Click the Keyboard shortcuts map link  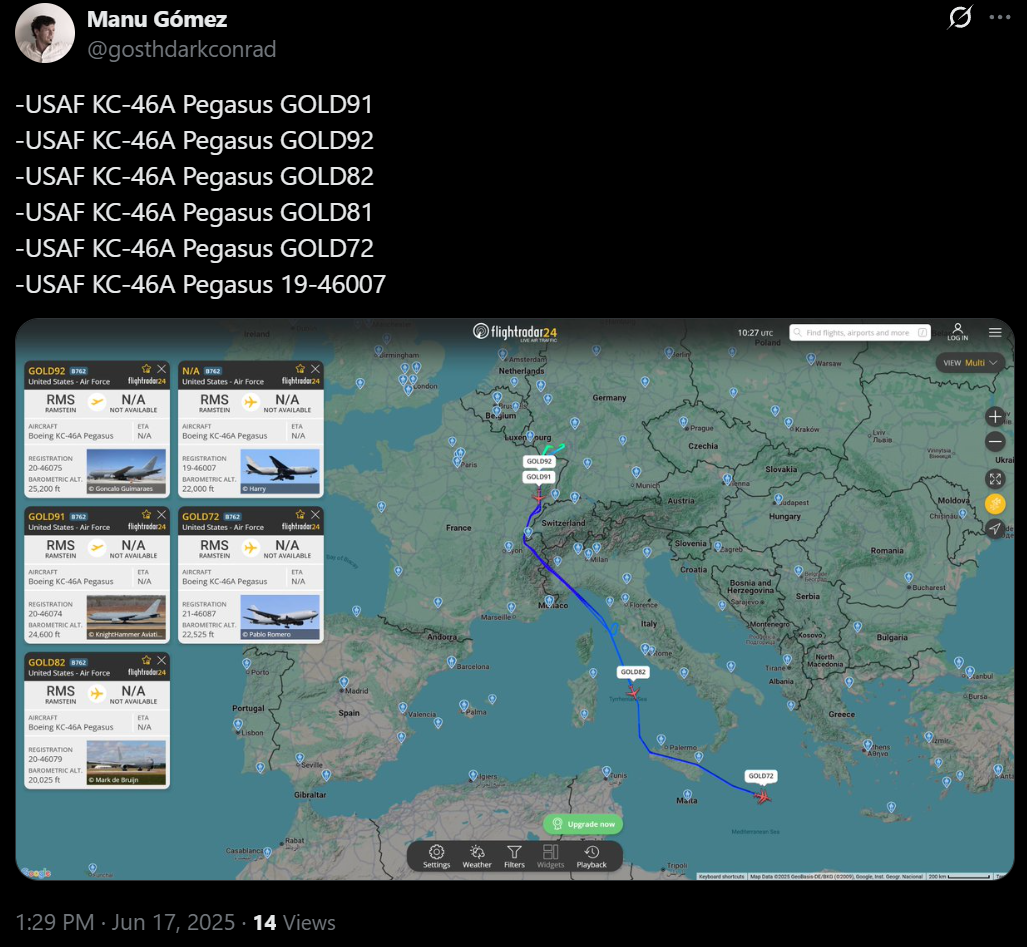coord(721,876)
